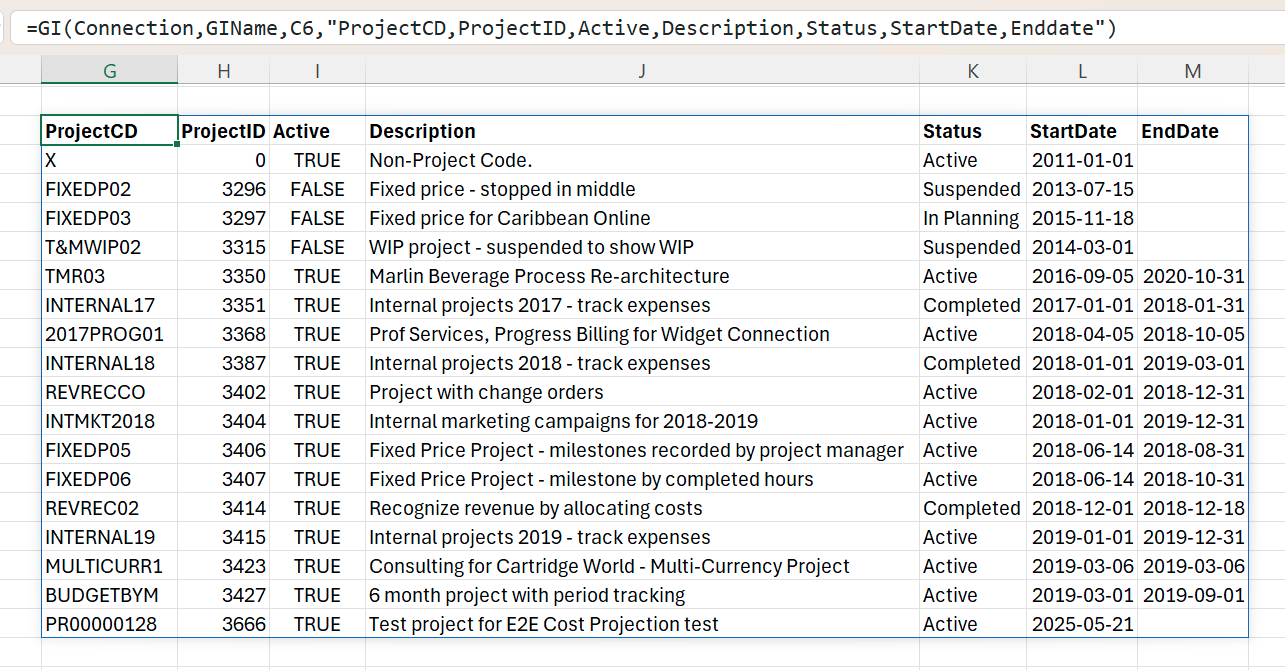Click the cell containing REVREC02
This screenshot has width=1285, height=670.
pyautogui.click(x=110, y=508)
